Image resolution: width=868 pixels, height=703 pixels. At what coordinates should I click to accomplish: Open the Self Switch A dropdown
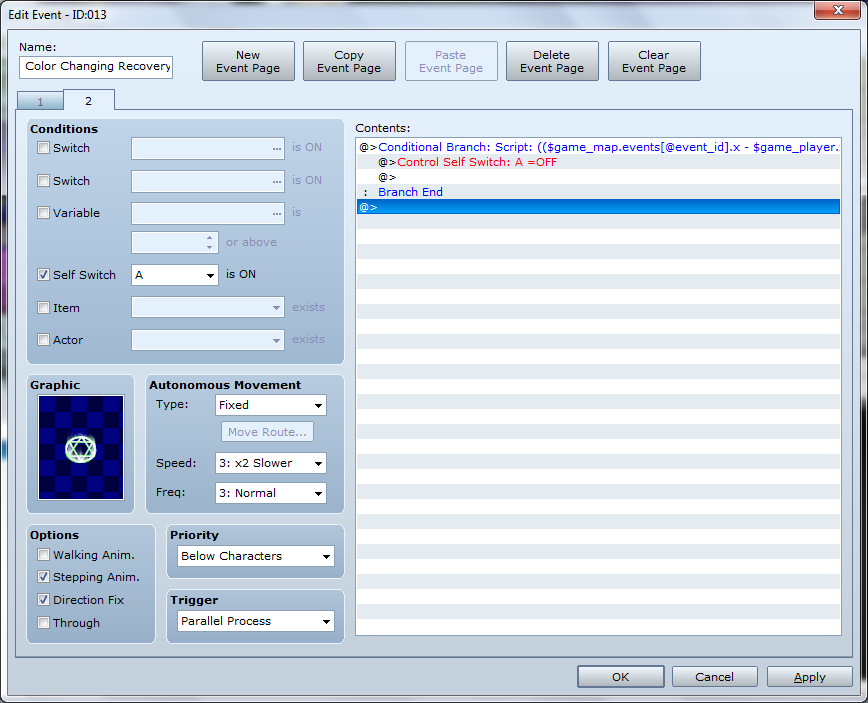click(175, 275)
